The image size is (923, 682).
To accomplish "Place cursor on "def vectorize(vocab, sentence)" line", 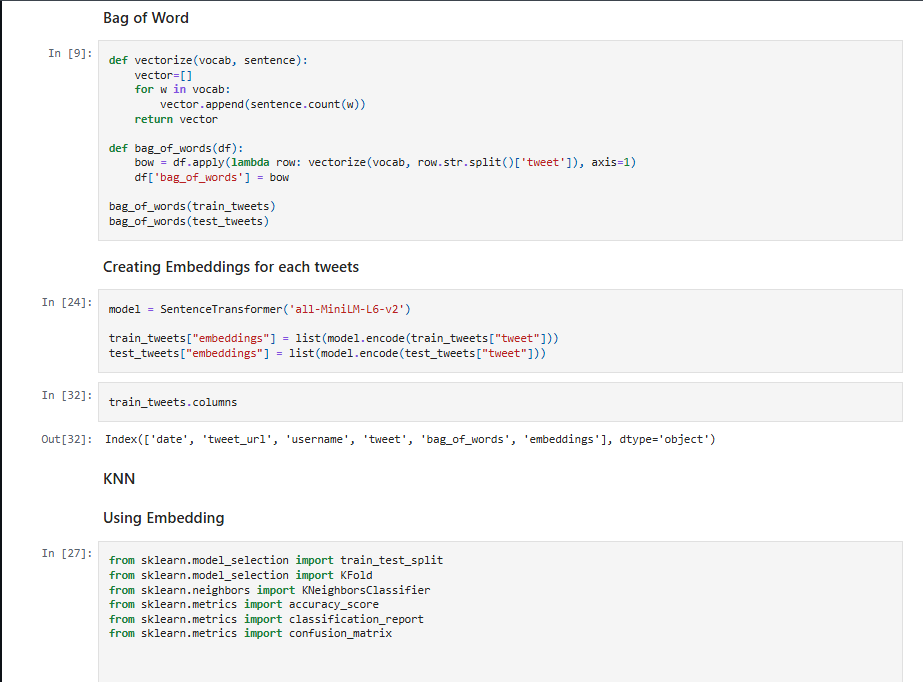I will tap(208, 60).
